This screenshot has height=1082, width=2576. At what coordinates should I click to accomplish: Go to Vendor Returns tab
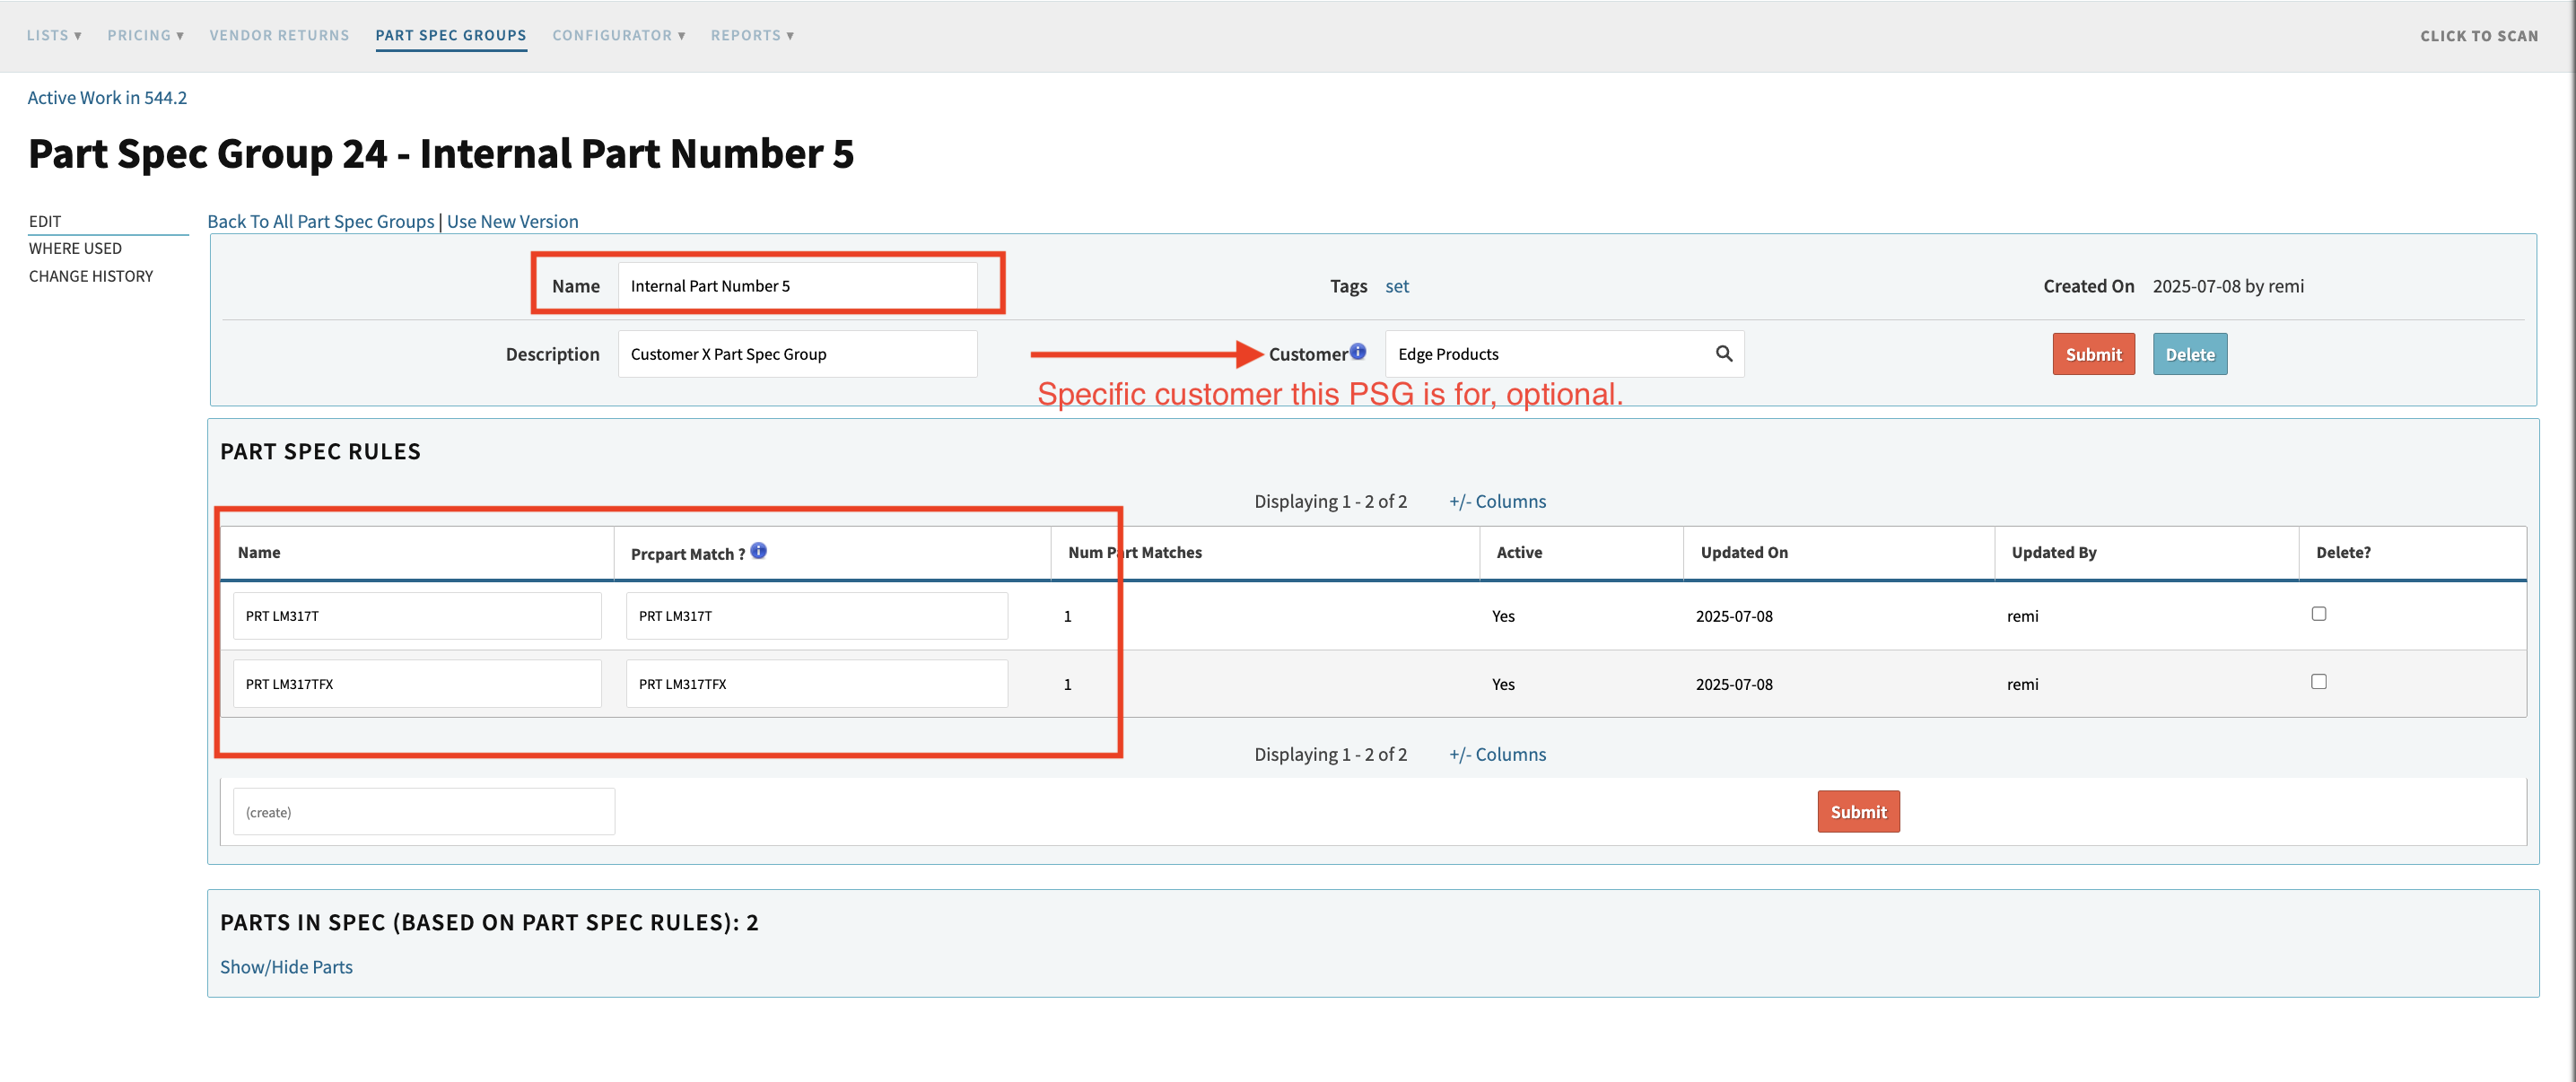(x=279, y=35)
